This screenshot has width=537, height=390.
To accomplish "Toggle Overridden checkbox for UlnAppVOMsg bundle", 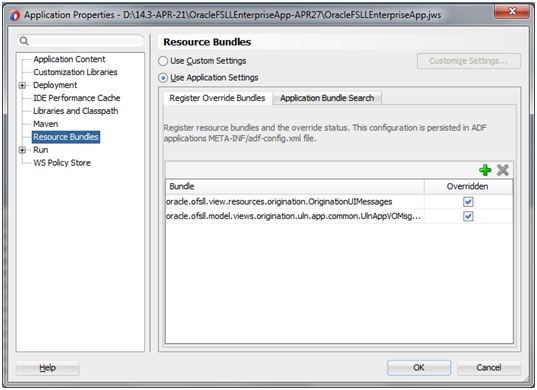I will [x=468, y=216].
